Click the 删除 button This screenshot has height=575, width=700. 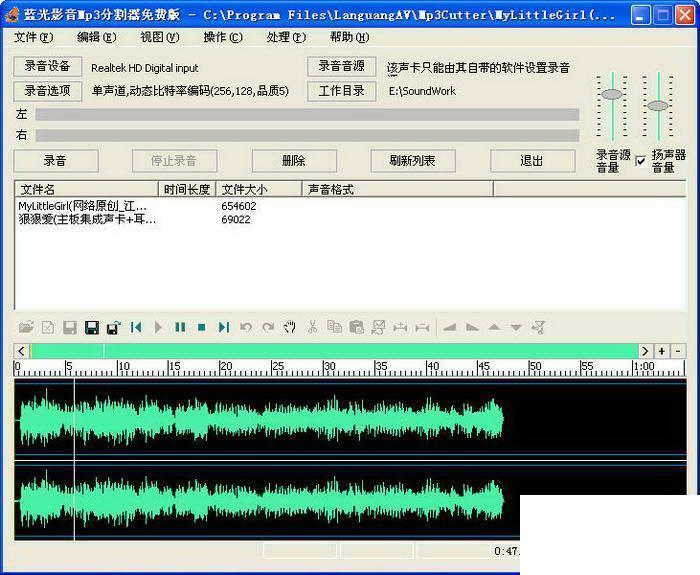pos(294,161)
